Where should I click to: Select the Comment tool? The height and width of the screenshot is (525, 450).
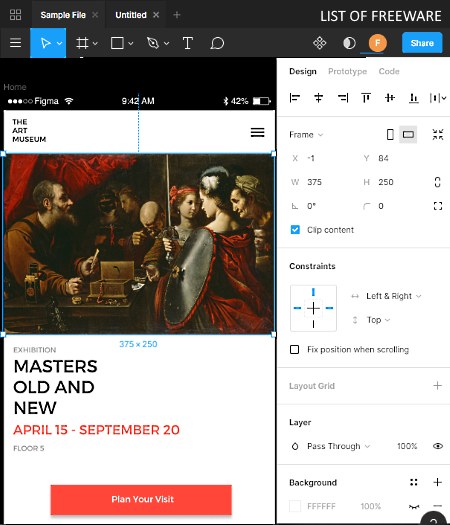click(217, 43)
